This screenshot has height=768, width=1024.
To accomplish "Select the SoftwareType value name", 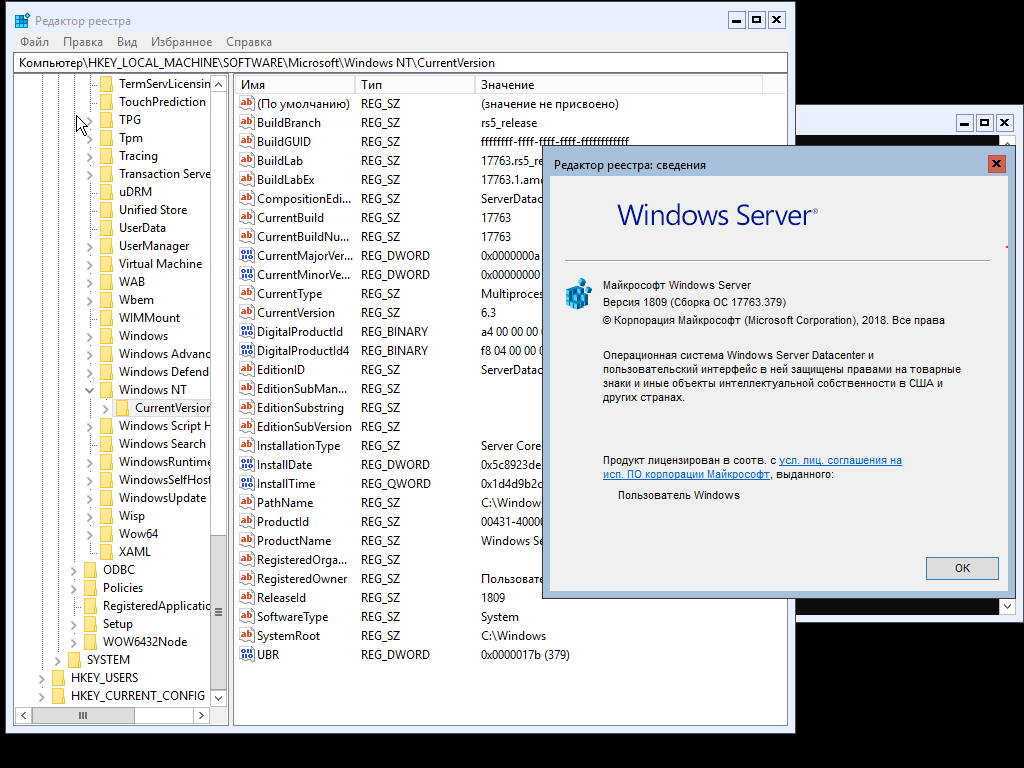I will [x=293, y=616].
